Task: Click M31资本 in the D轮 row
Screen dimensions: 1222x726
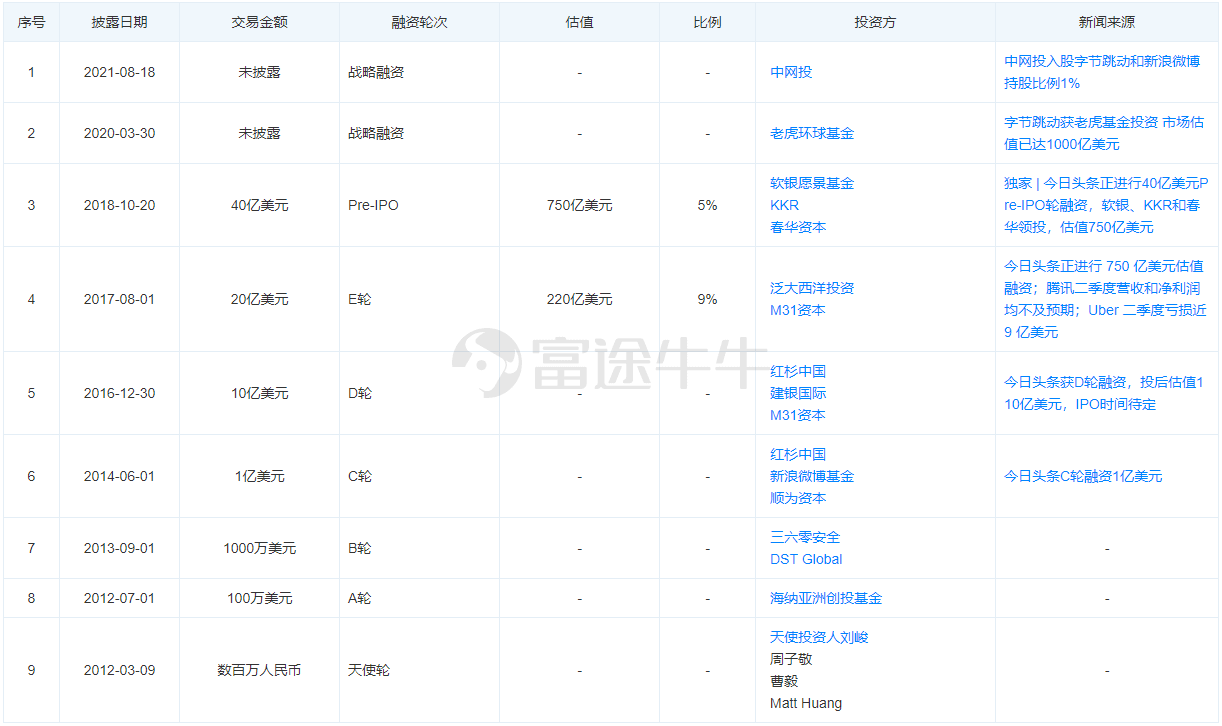Action: 798,415
